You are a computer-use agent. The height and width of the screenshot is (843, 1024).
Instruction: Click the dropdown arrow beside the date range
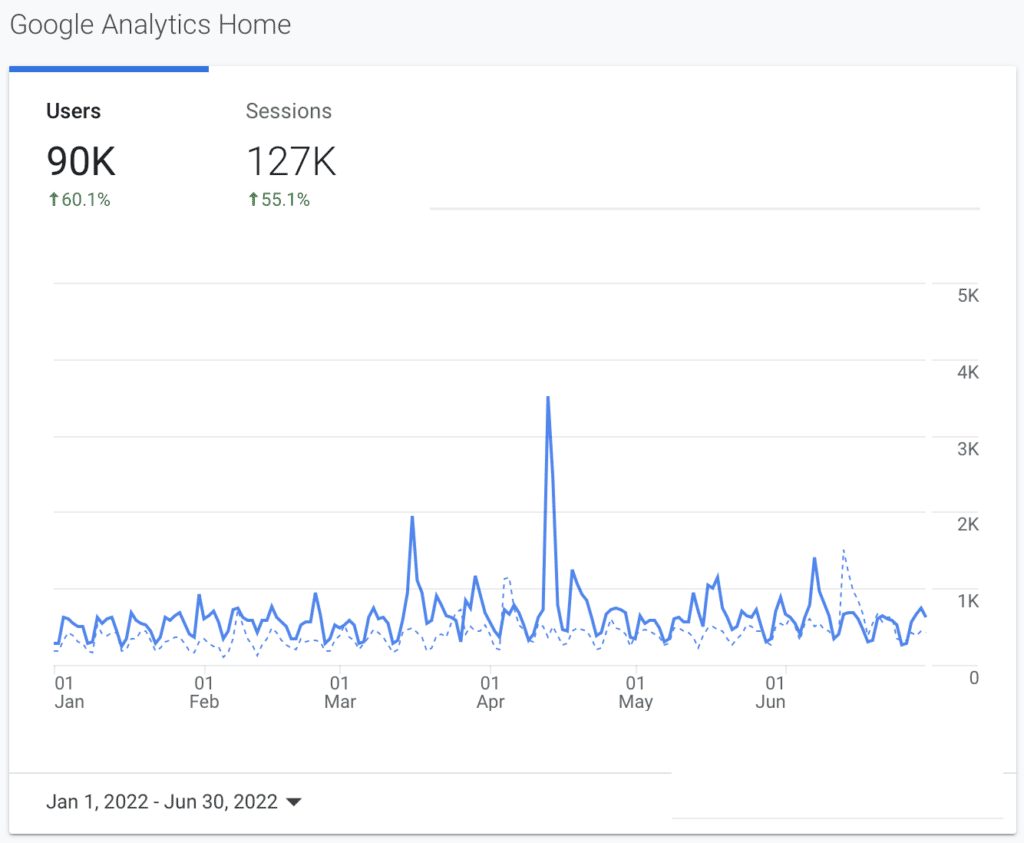pos(294,803)
